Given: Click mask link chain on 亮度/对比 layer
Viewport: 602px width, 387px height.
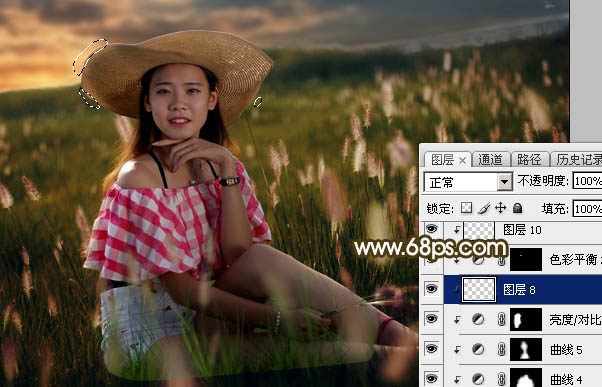Looking at the screenshot, I should coord(501,319).
